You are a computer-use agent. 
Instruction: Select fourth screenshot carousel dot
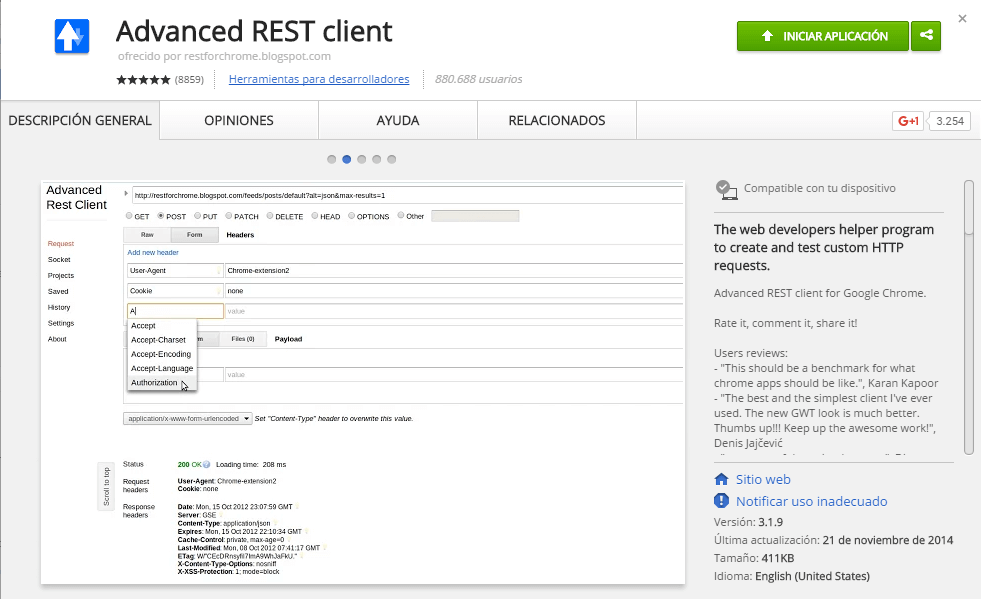[377, 159]
